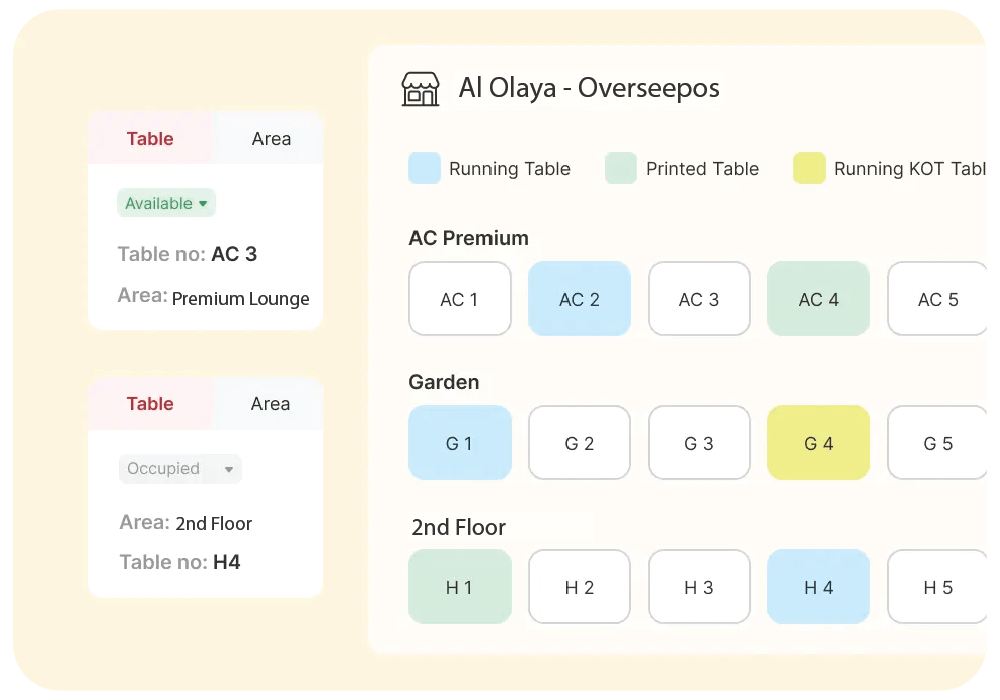Switch to Area tab in H4 card
Screen dimensions: 1000x700
(x=270, y=404)
